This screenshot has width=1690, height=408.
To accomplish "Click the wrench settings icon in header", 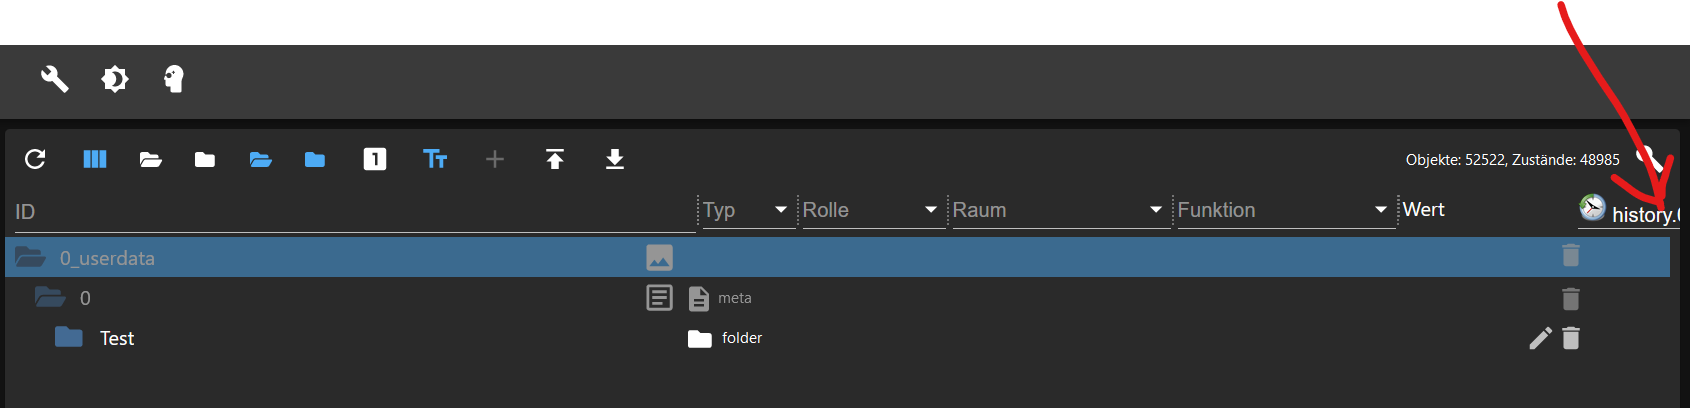I will pos(54,79).
